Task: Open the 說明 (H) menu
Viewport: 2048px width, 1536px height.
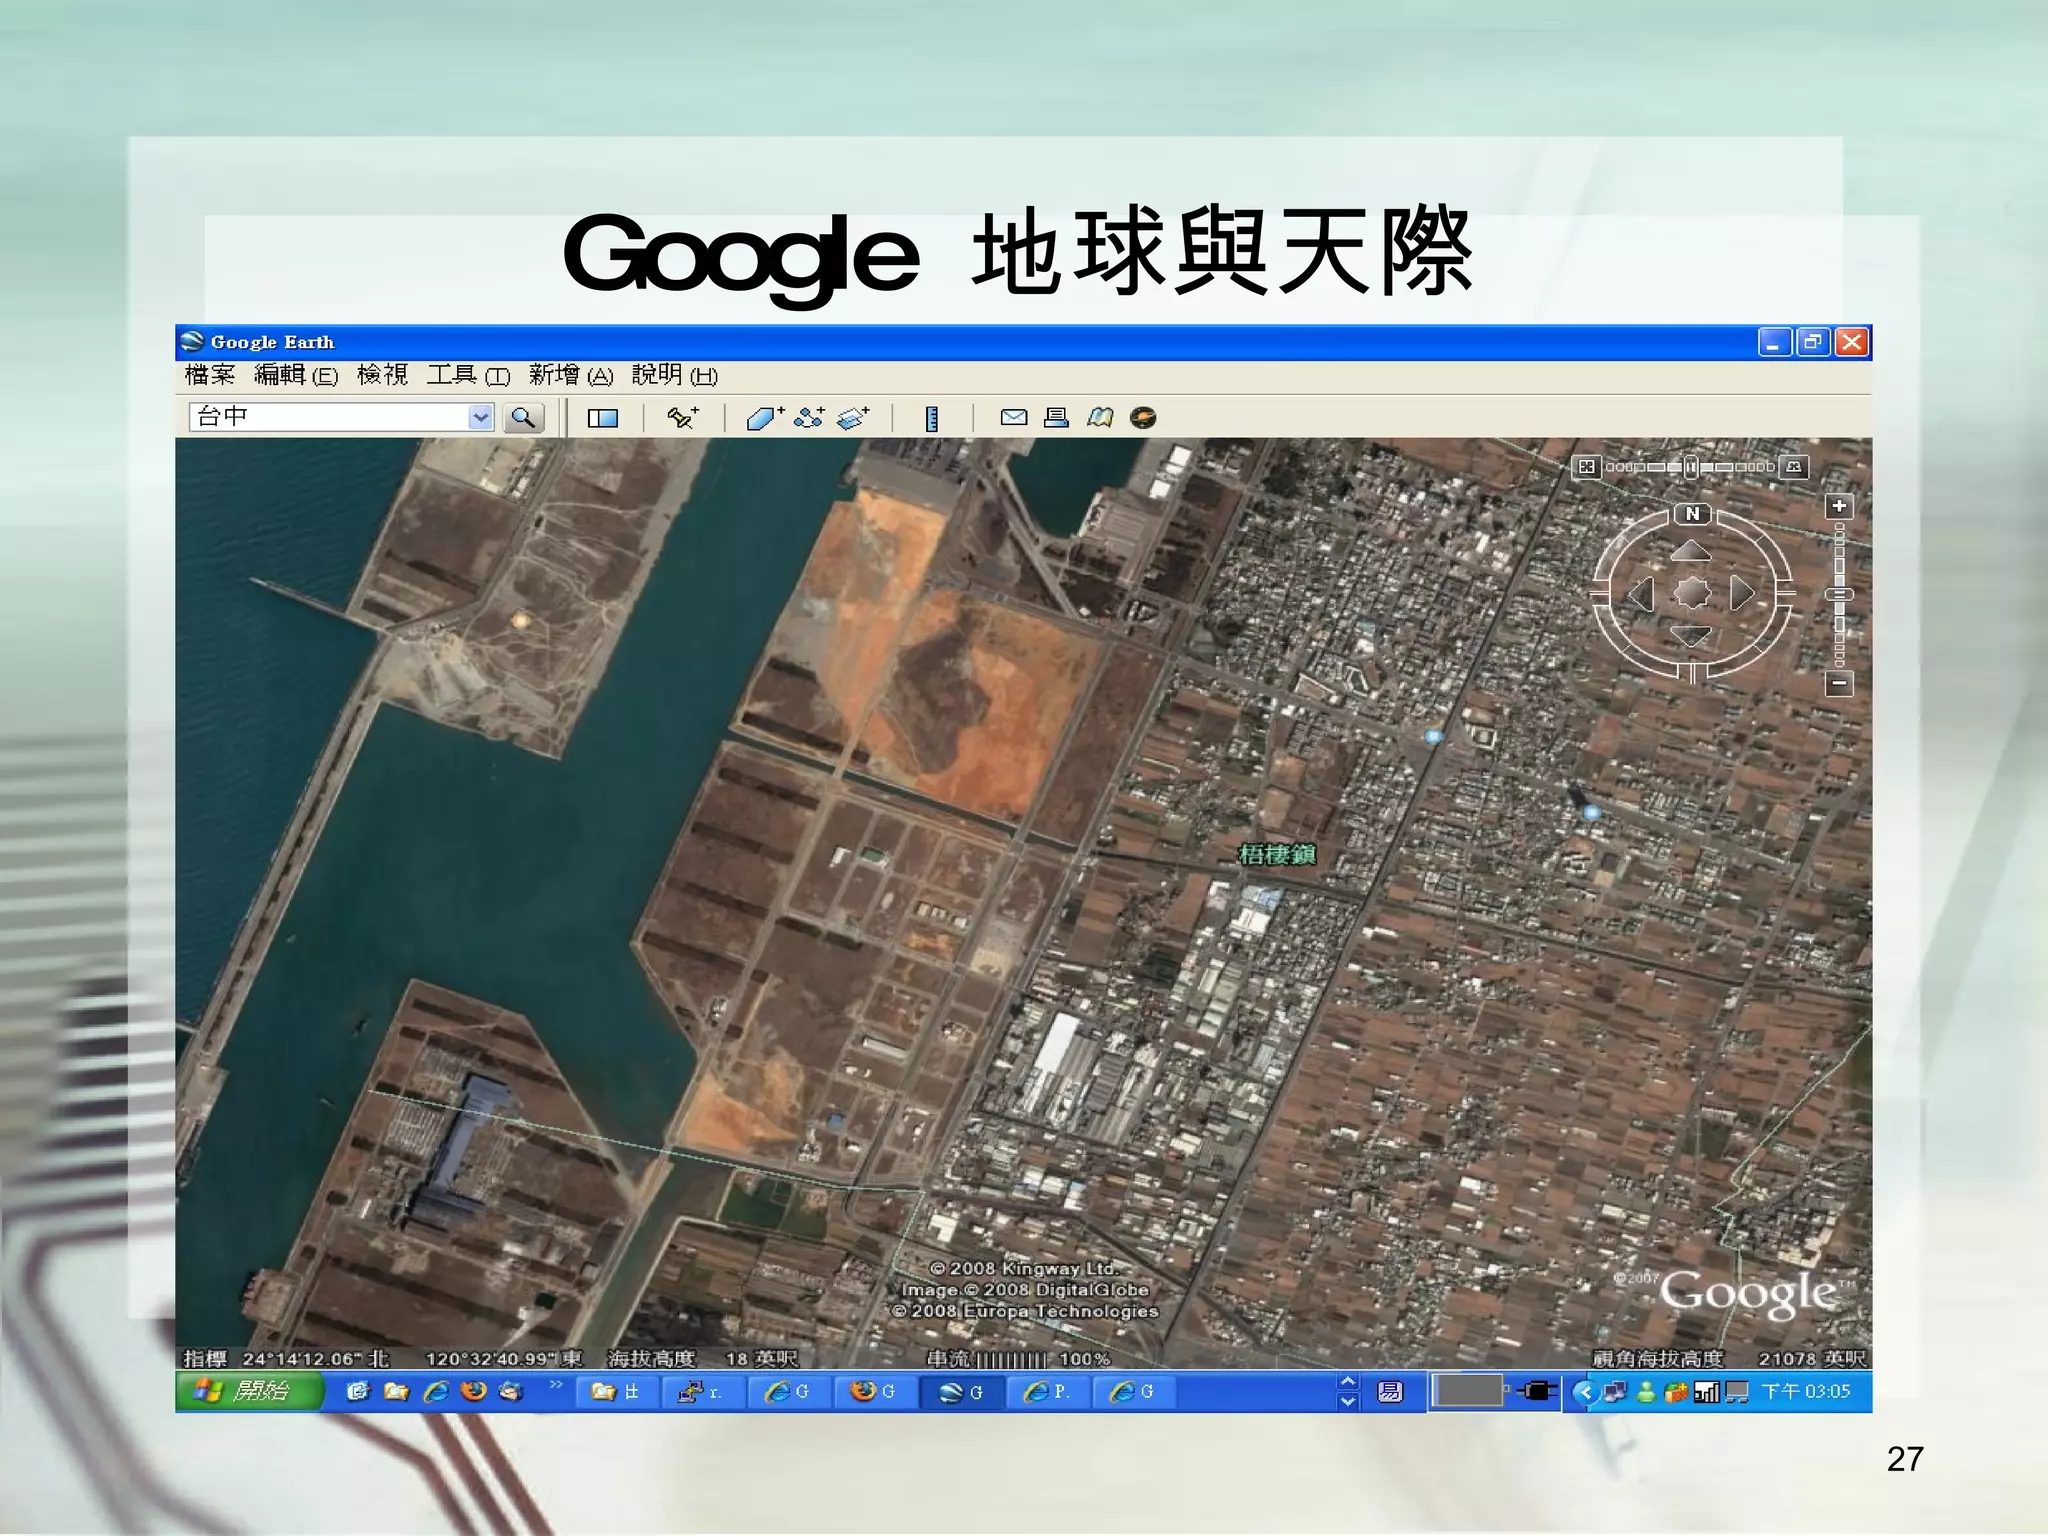Action: click(675, 375)
